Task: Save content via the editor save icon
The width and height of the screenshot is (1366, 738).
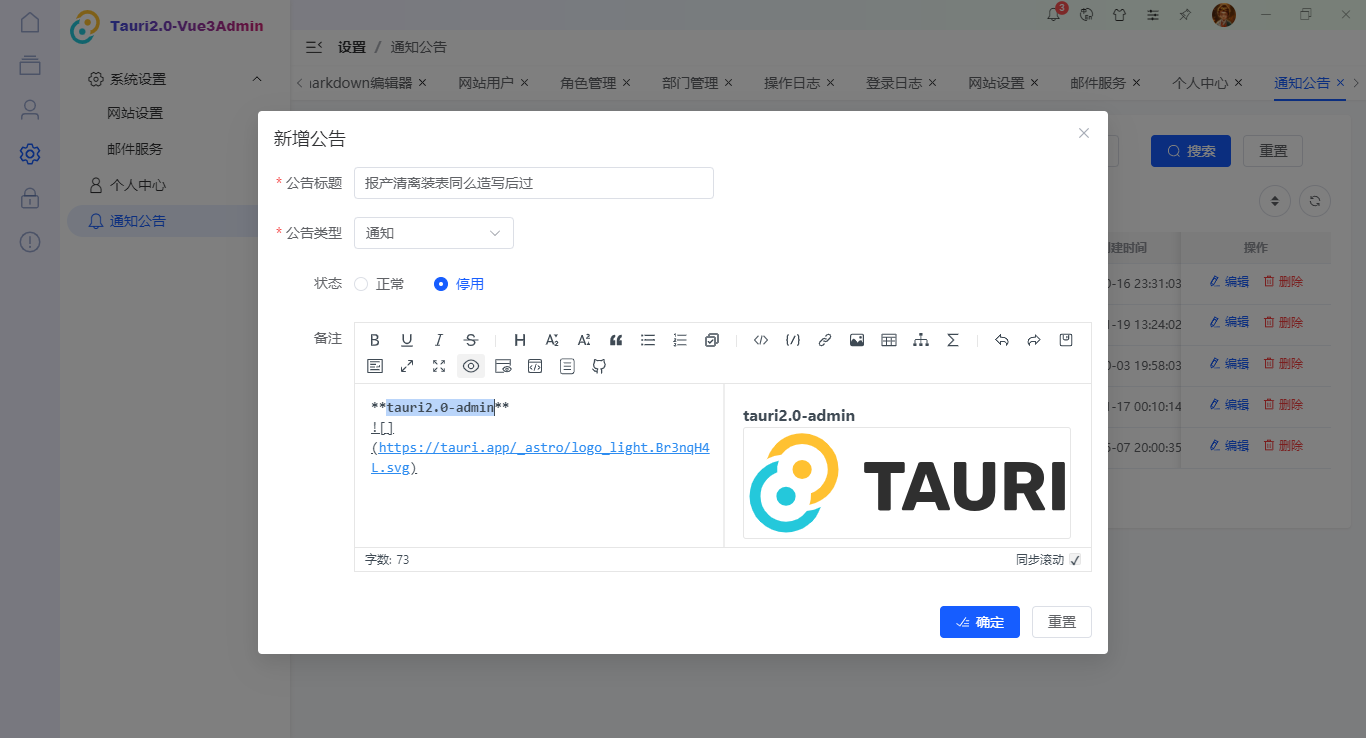Action: (1066, 340)
